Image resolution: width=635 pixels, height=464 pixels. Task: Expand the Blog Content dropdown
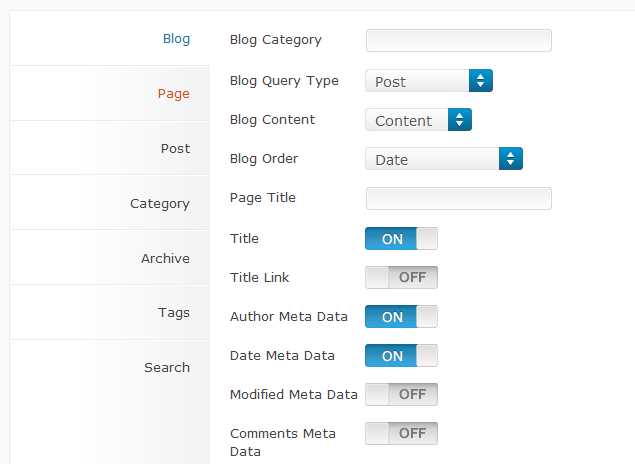tap(418, 120)
